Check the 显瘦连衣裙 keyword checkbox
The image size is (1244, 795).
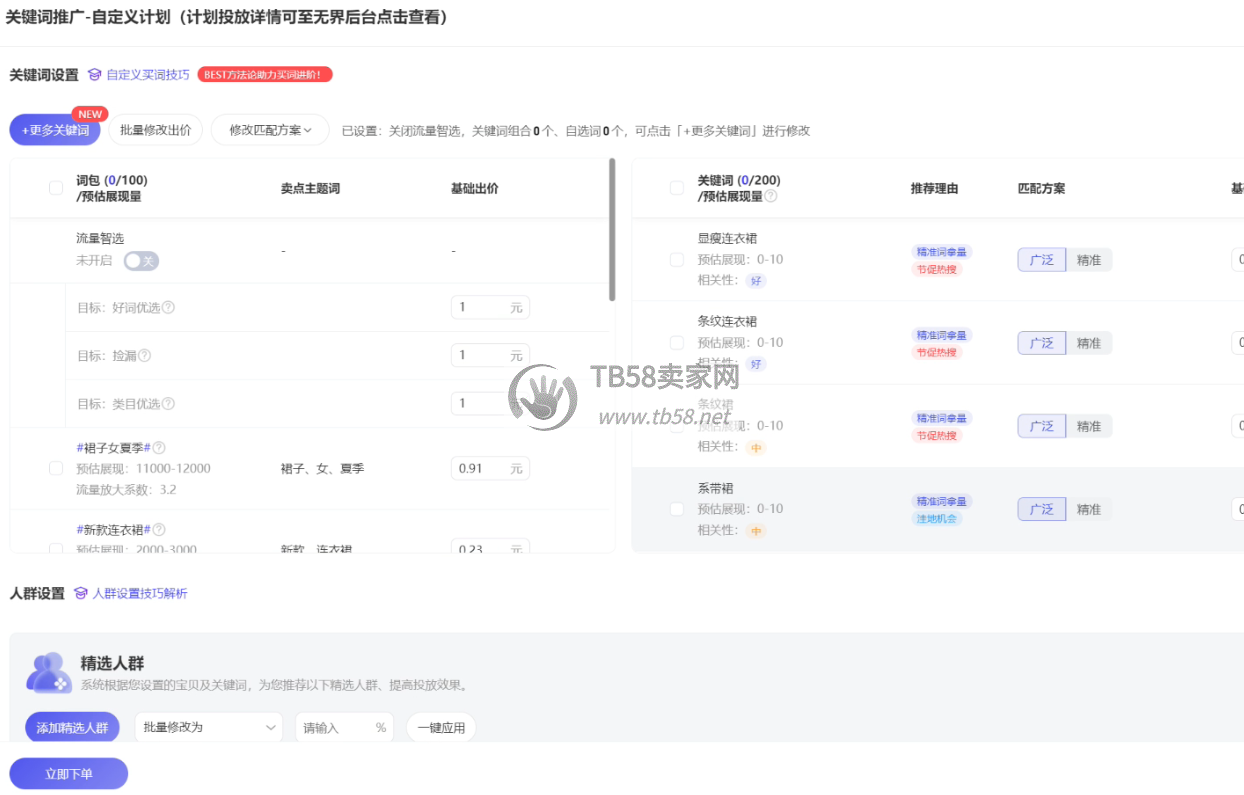pos(676,259)
